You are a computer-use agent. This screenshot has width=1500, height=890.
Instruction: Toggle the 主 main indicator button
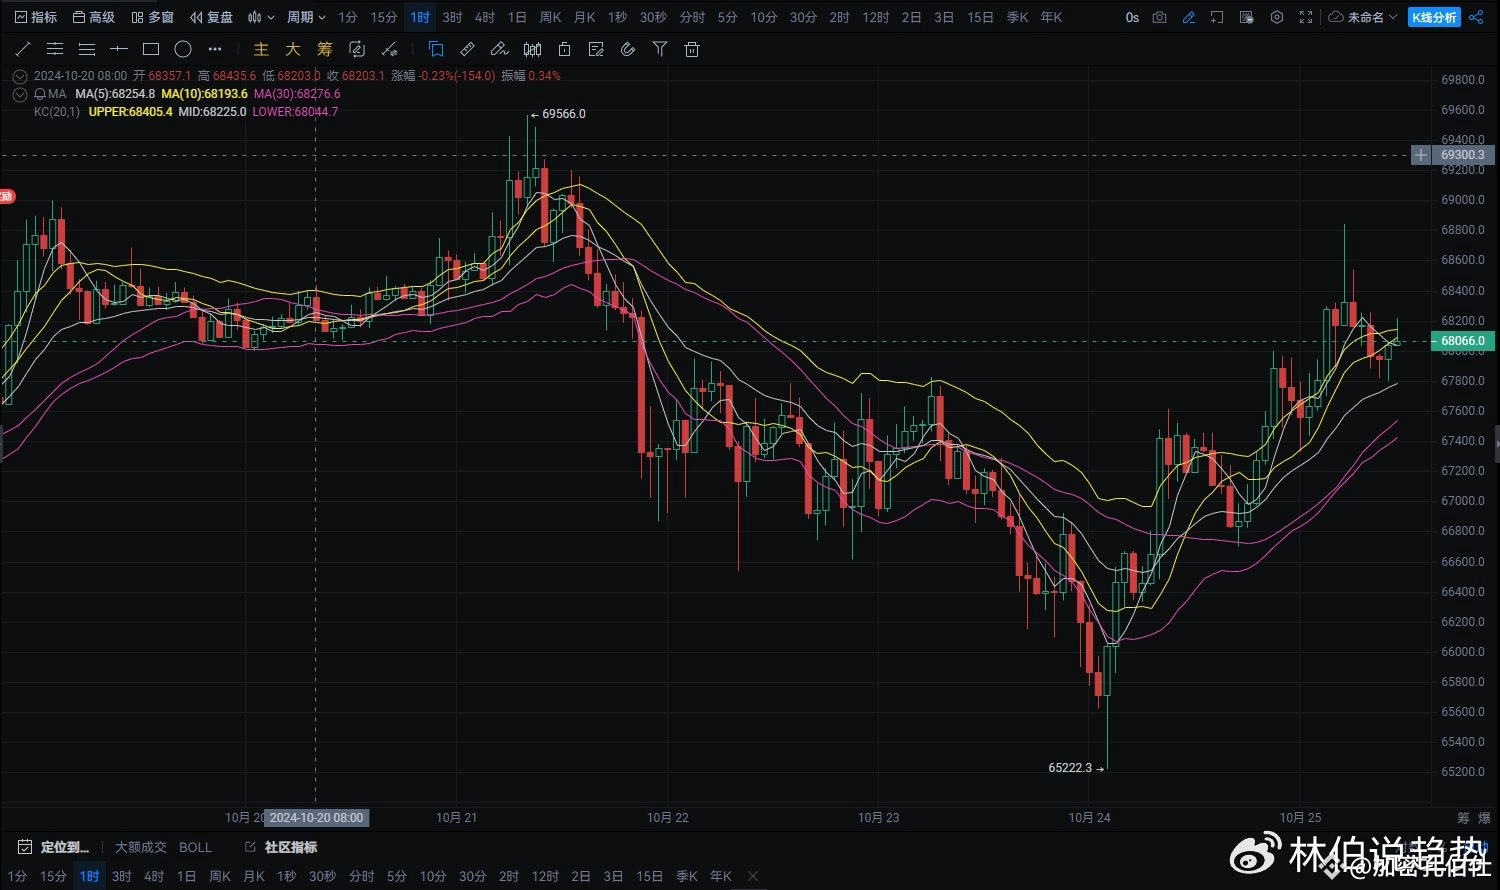(x=261, y=49)
